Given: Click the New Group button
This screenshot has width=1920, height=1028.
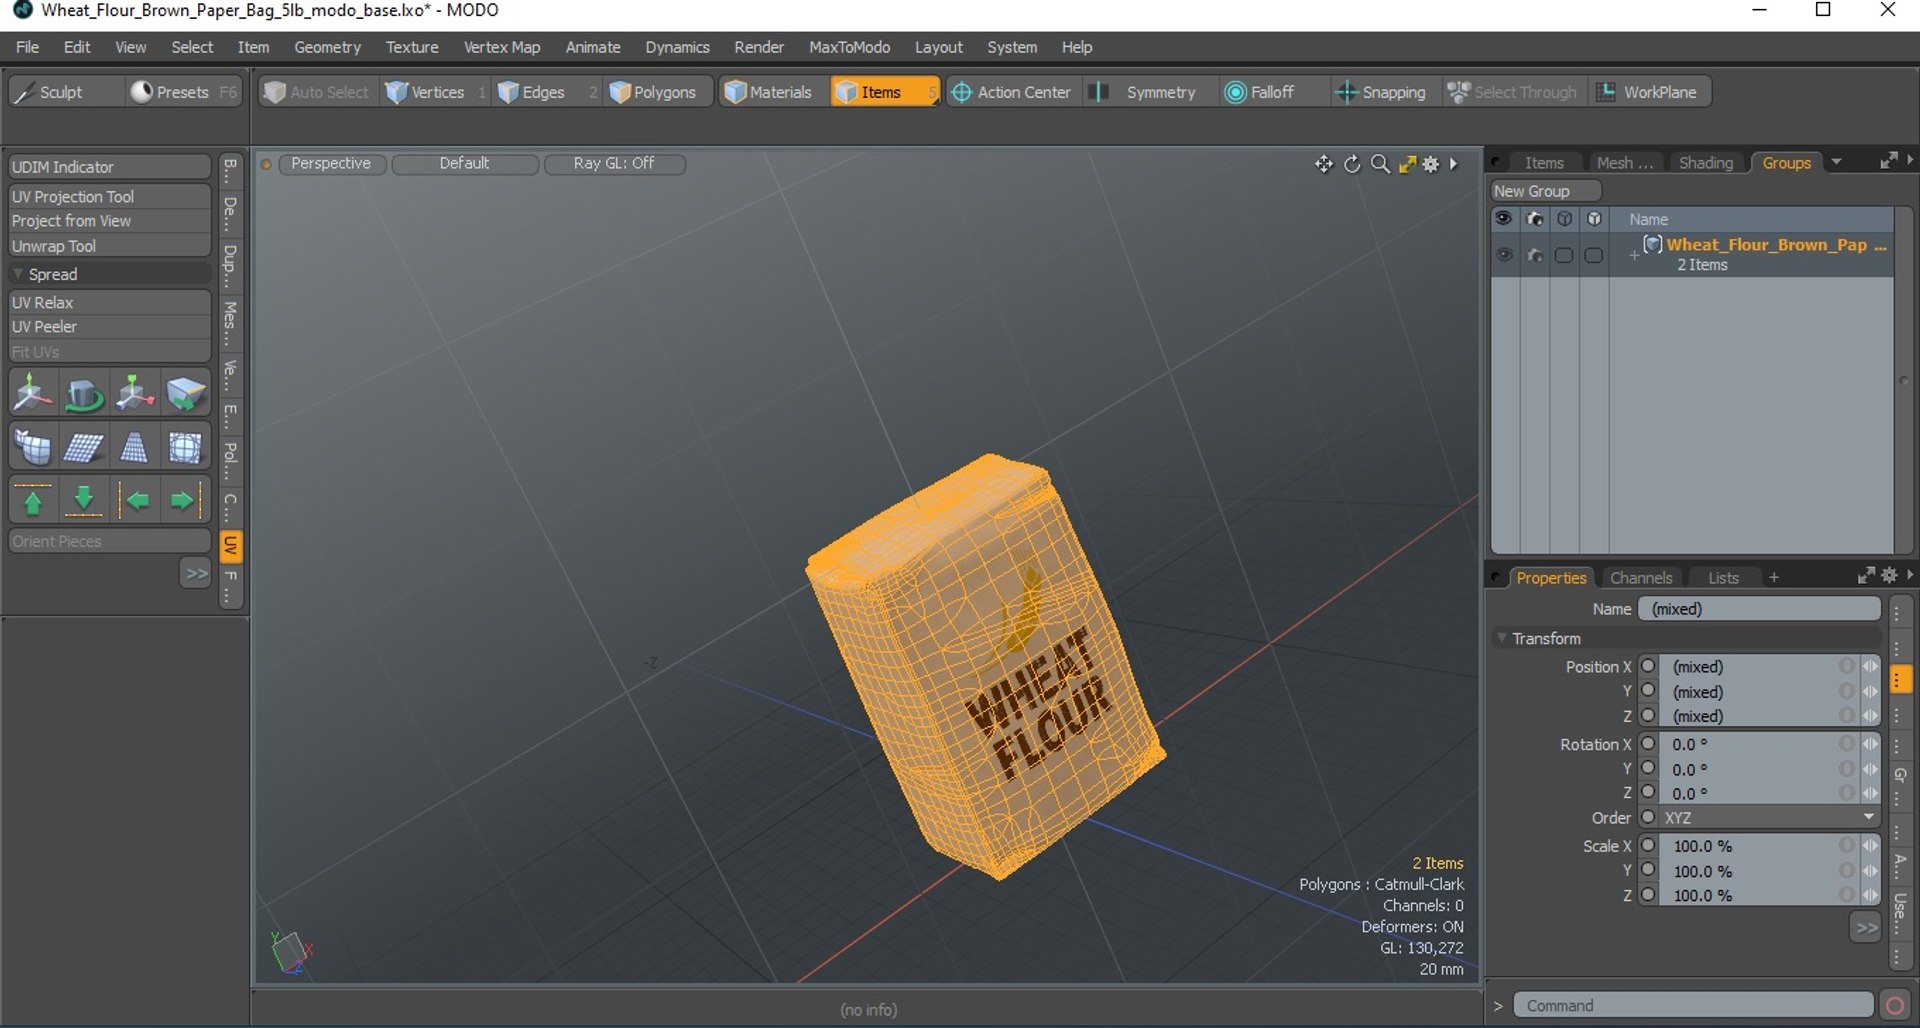Looking at the screenshot, I should pos(1546,191).
